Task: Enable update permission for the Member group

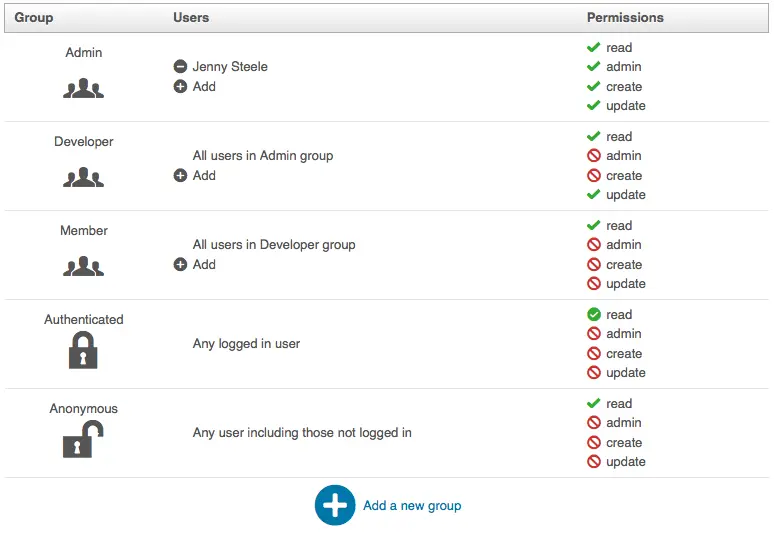Action: click(594, 283)
